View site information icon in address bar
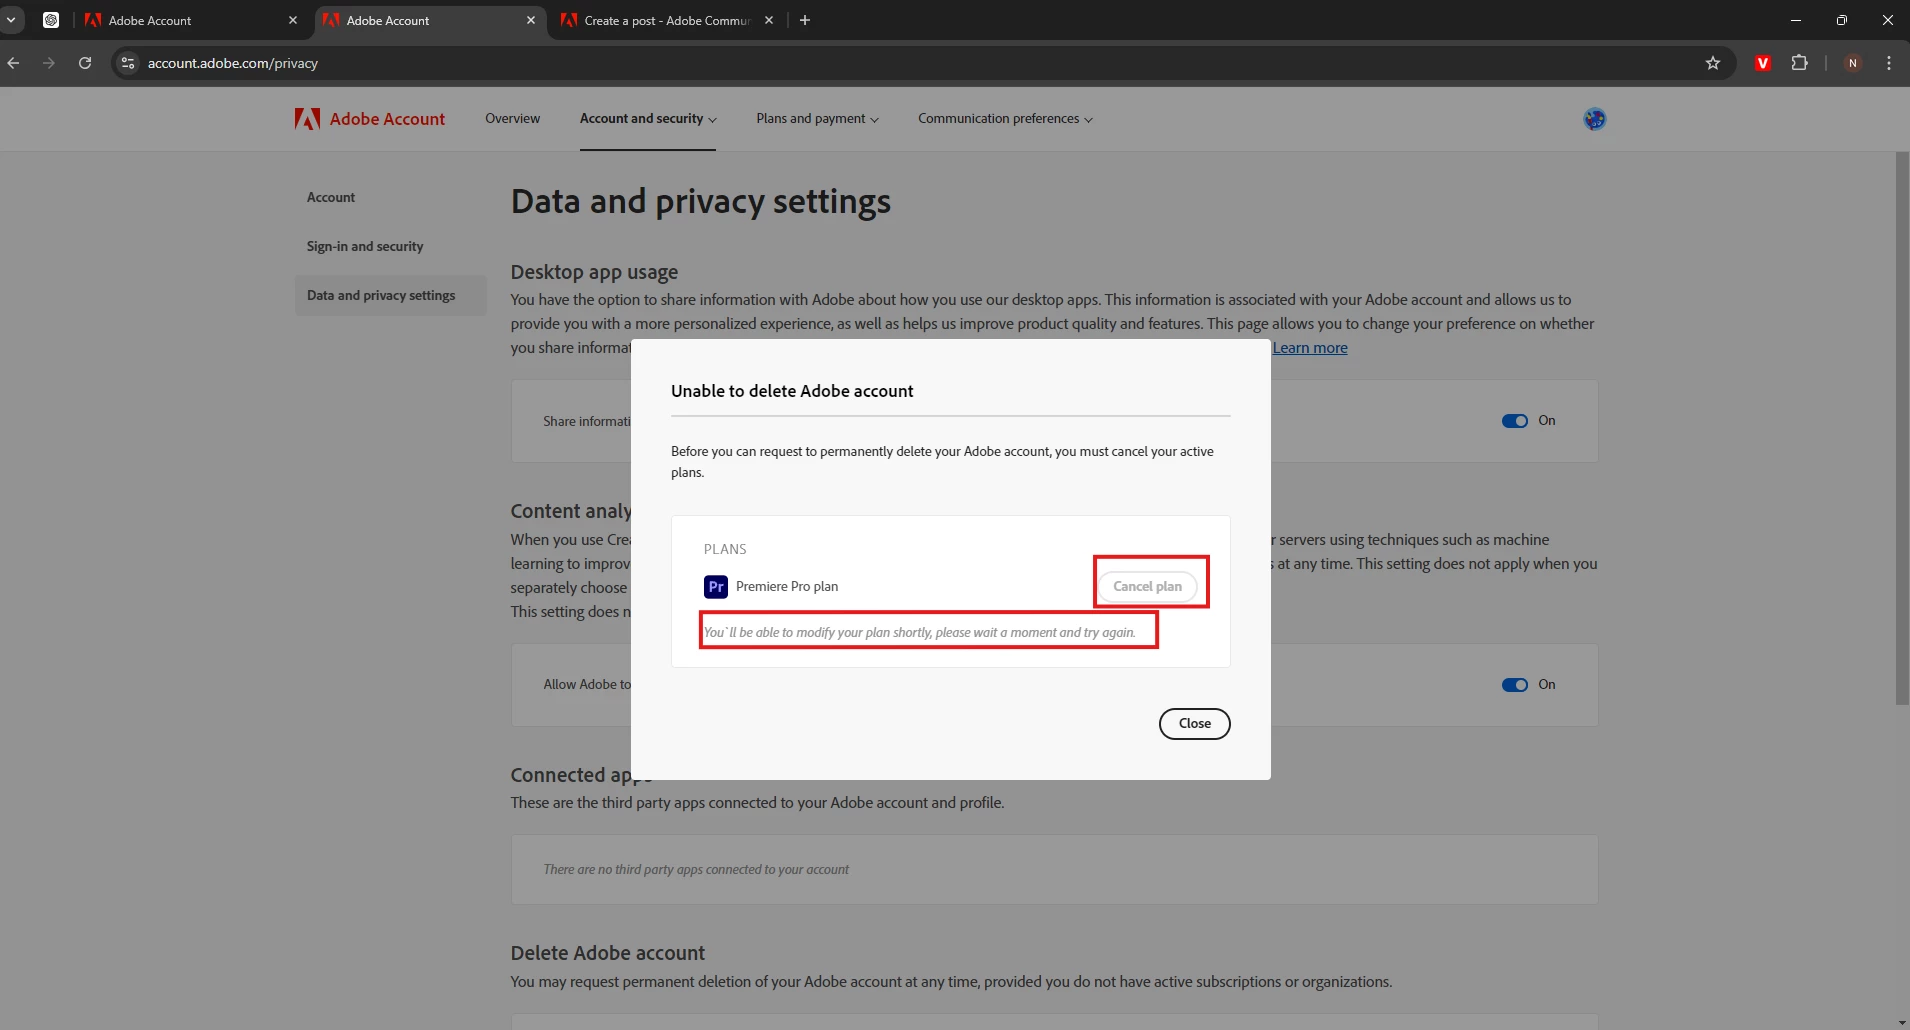1910x1030 pixels. coord(128,63)
